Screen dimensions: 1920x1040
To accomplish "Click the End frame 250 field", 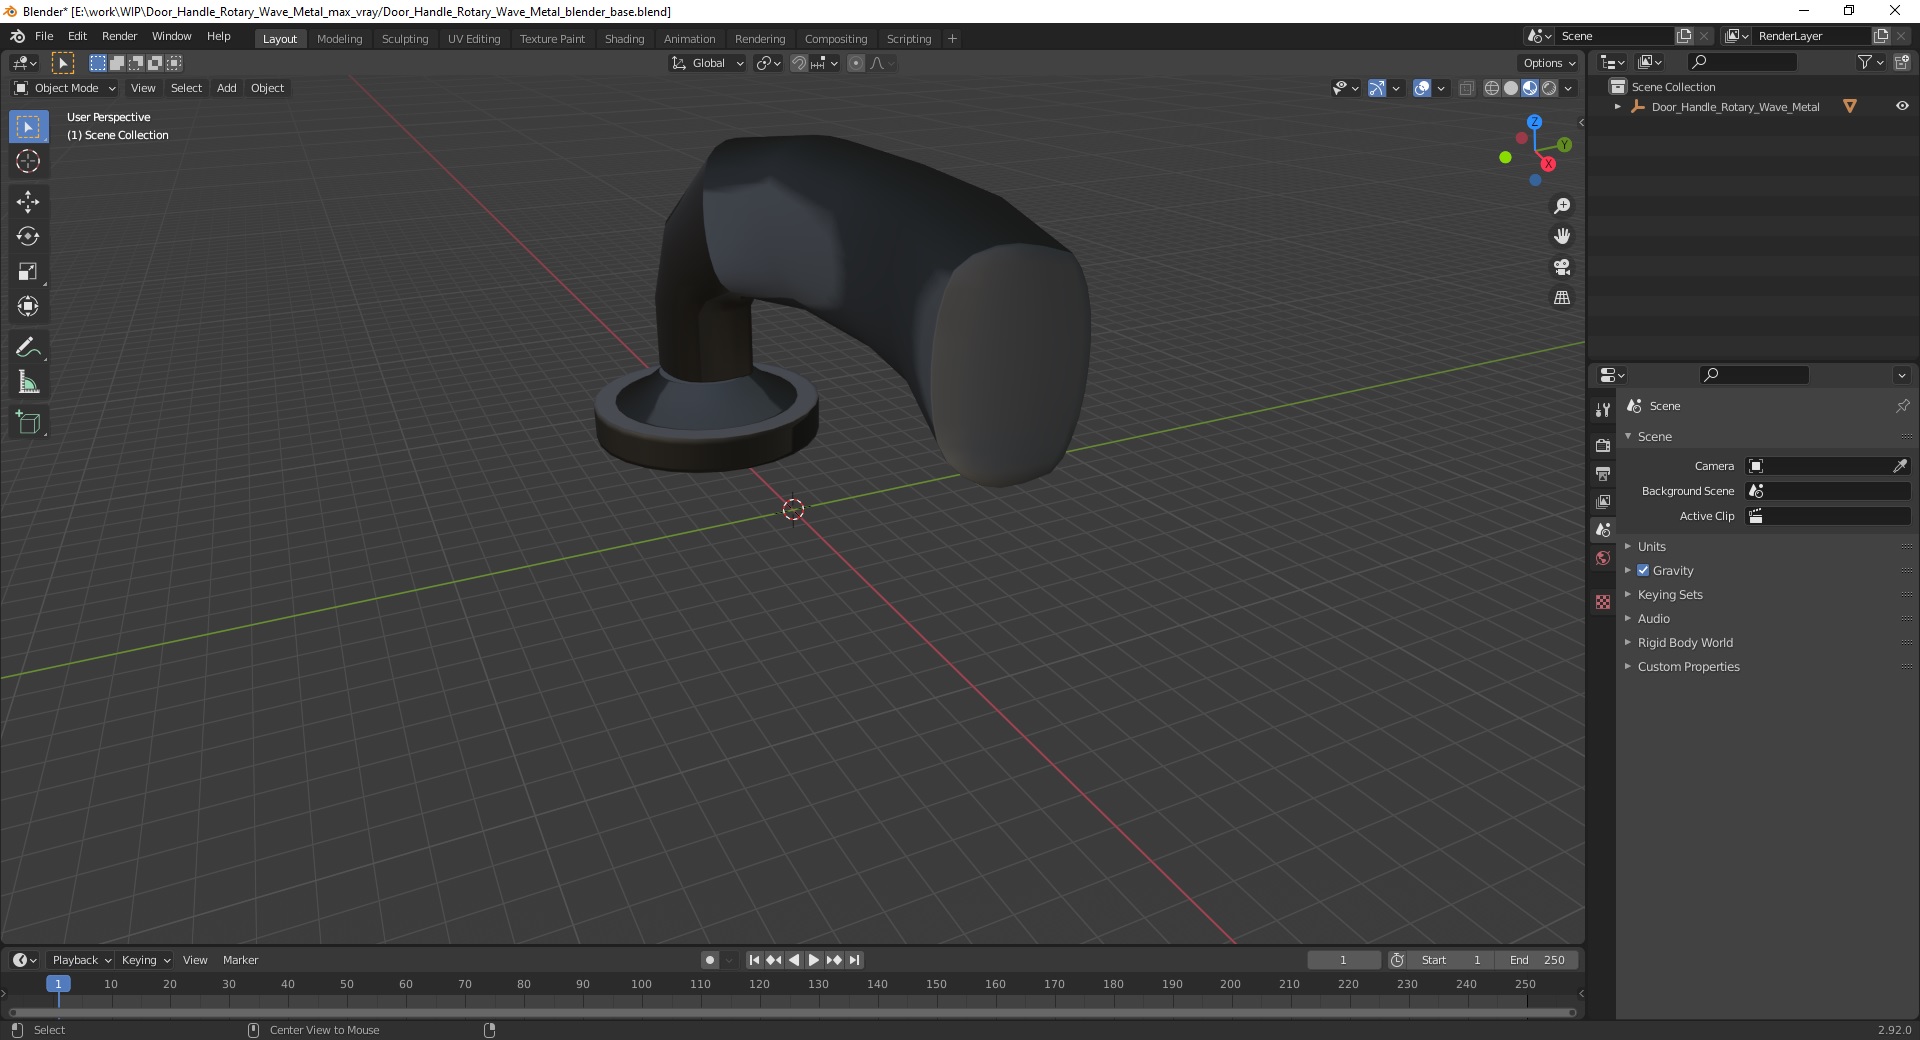I will 1538,960.
